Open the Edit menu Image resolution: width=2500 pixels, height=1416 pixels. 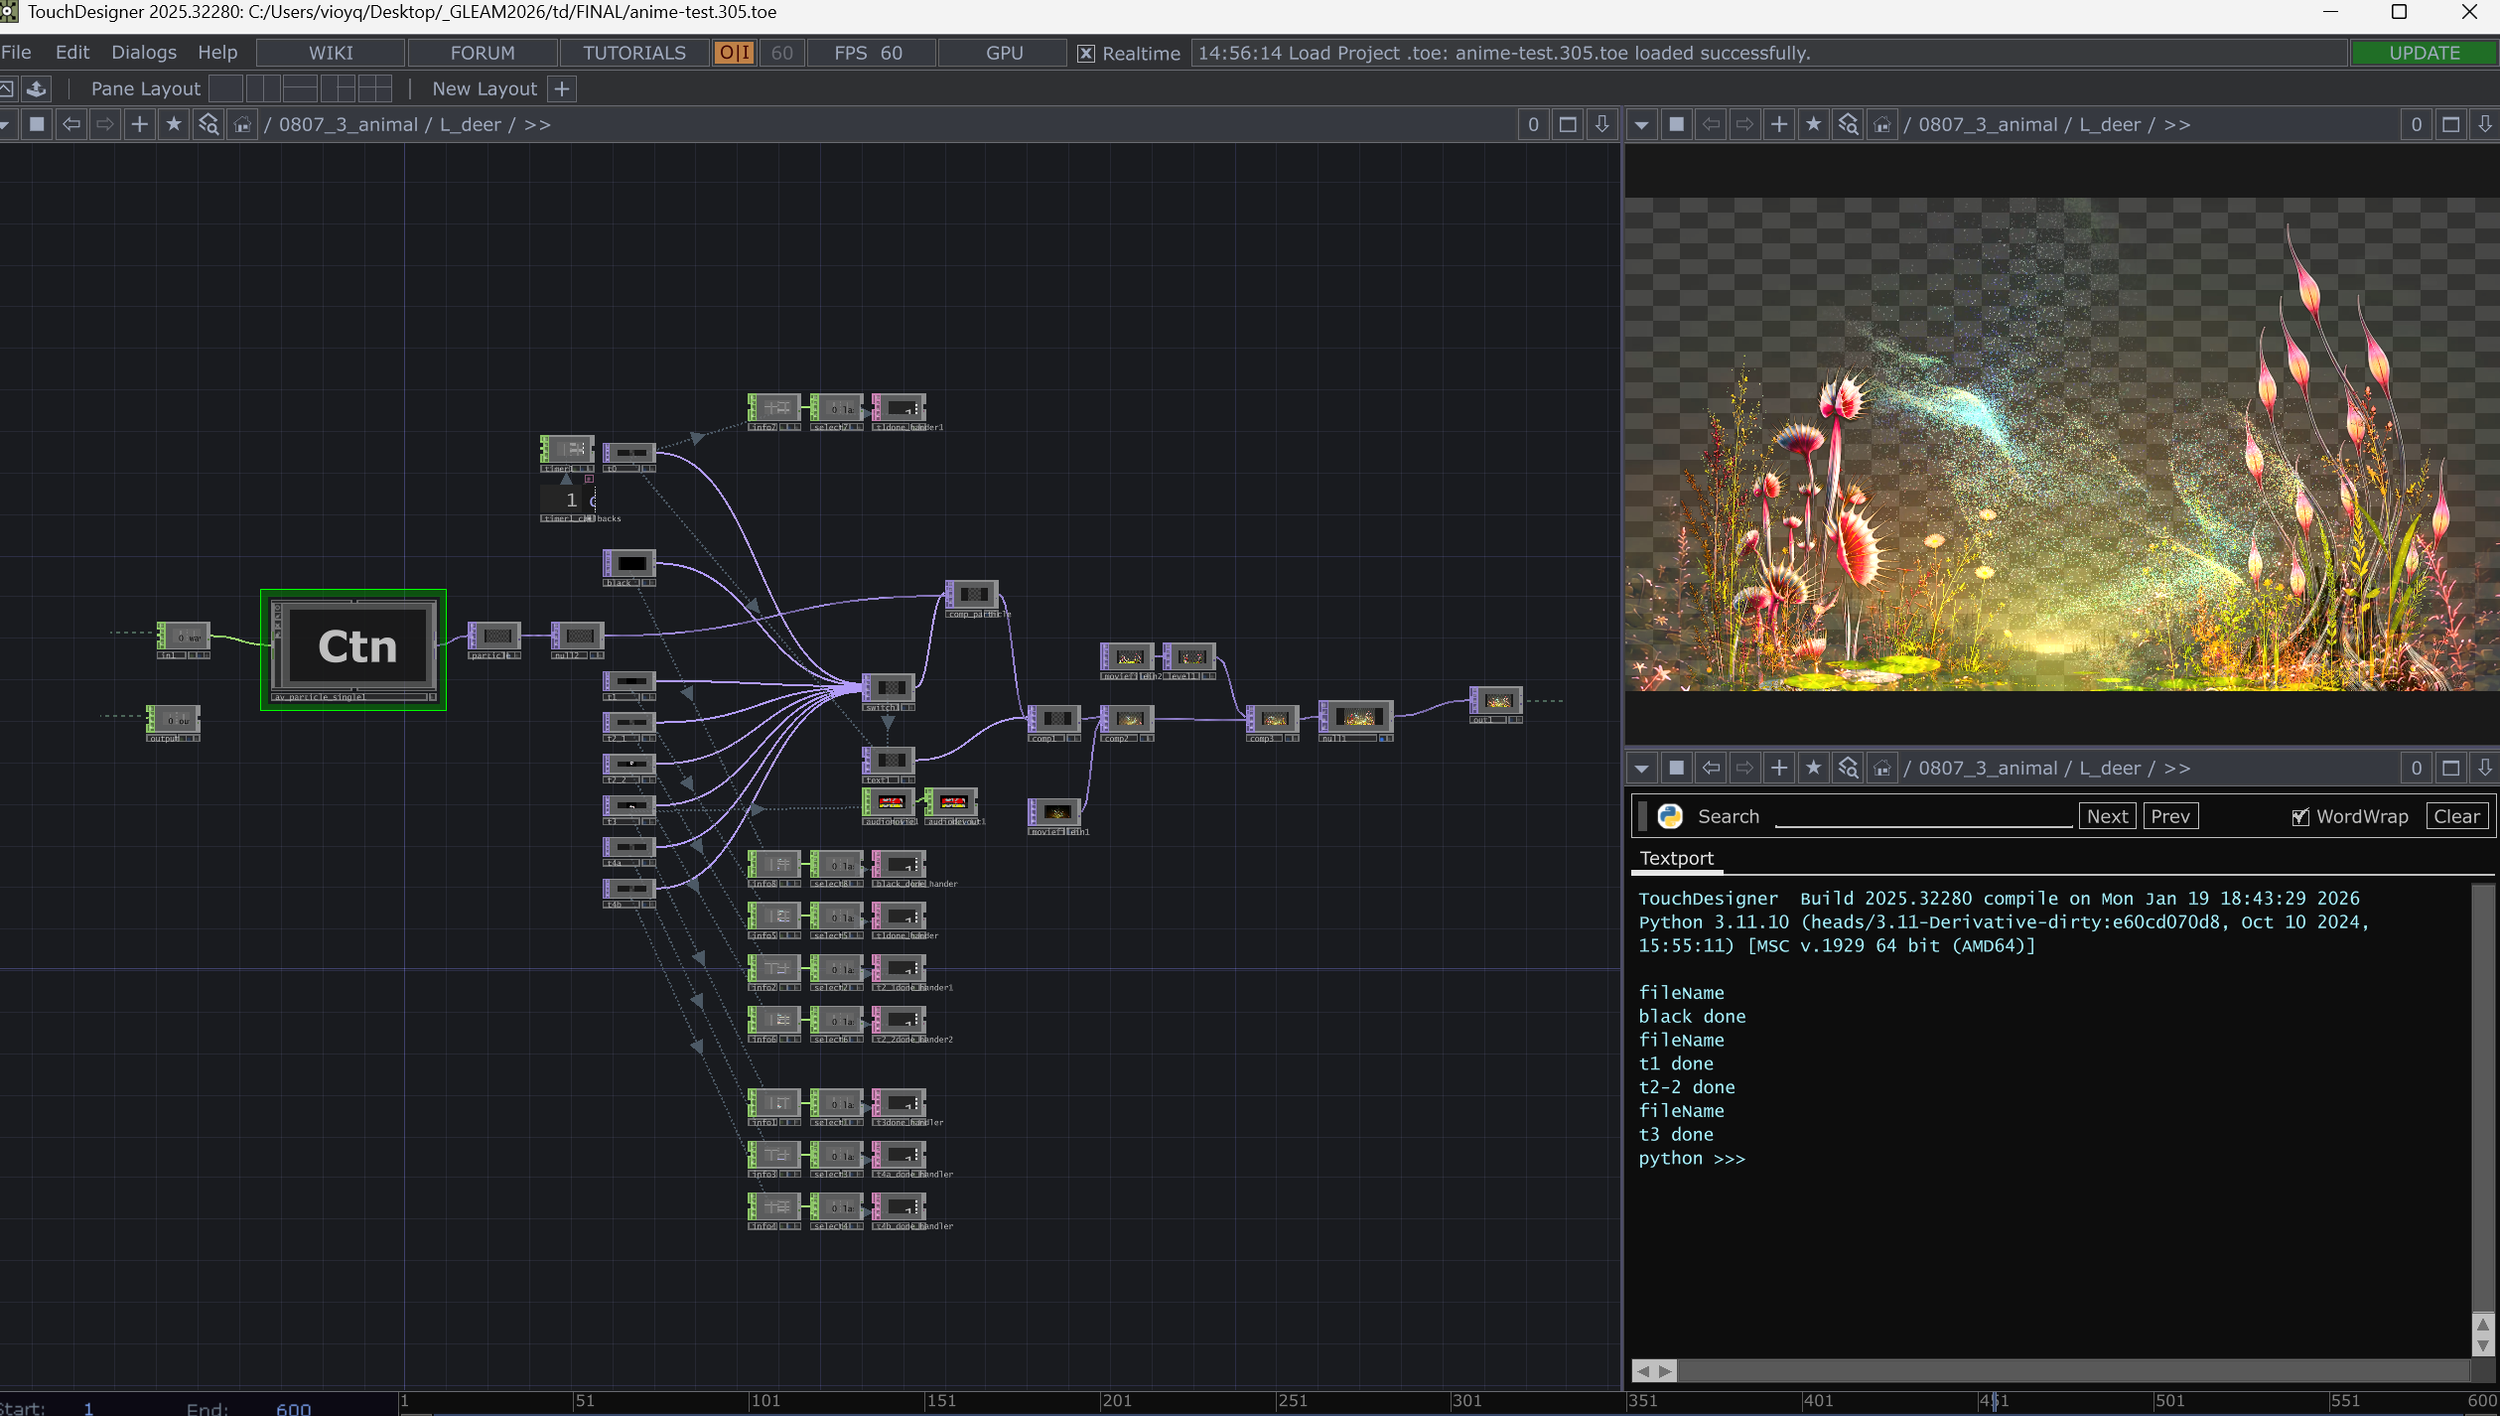click(72, 52)
